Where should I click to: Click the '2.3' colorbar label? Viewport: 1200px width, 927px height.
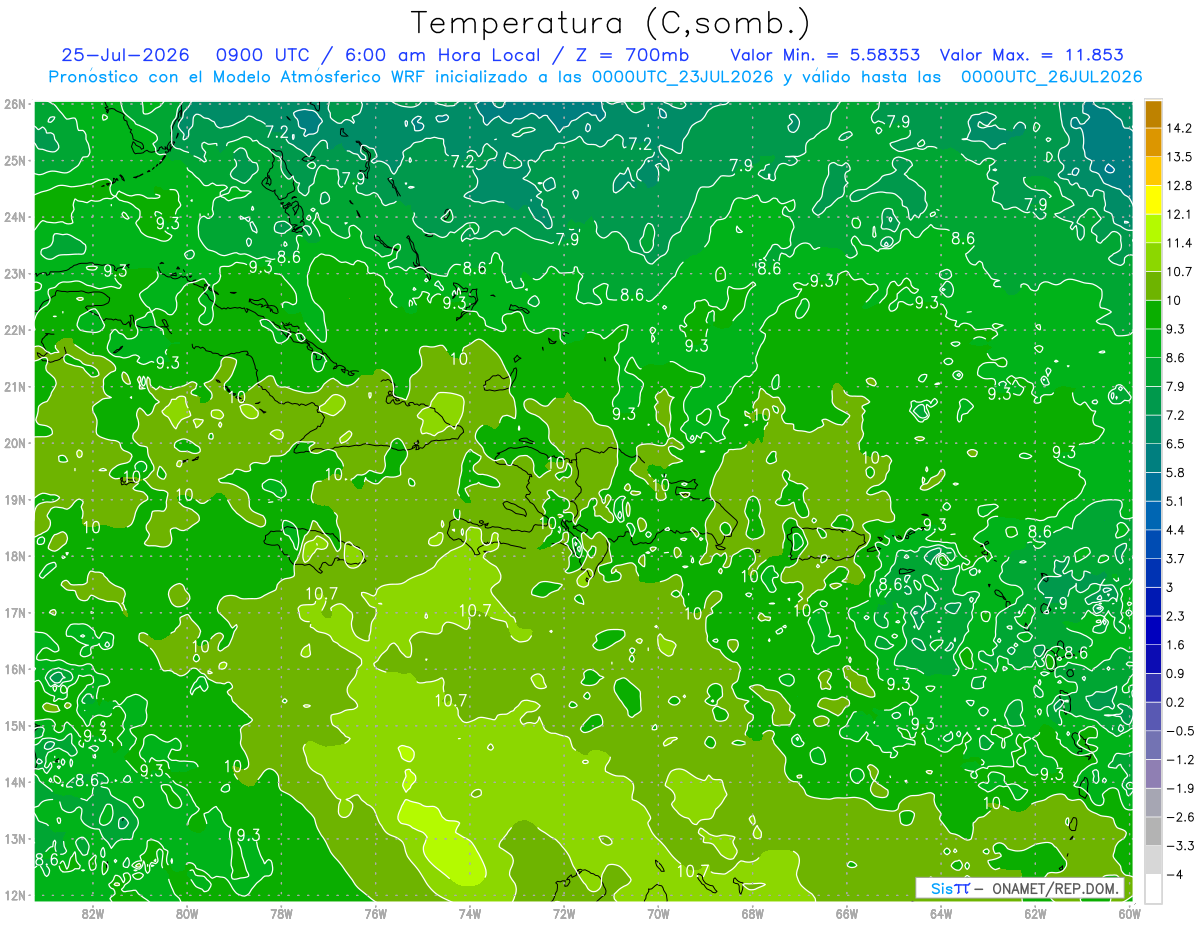tap(1177, 616)
